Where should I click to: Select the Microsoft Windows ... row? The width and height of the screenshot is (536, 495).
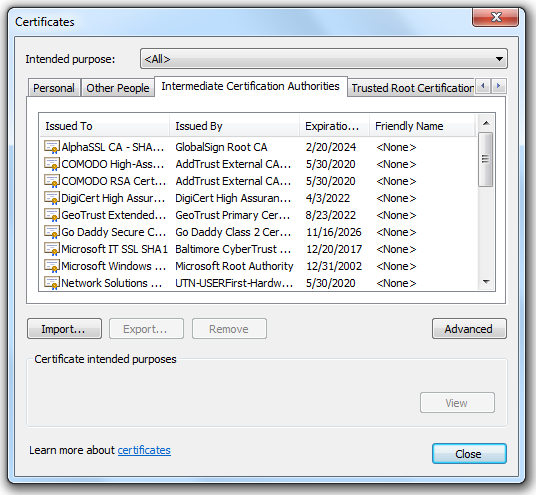(258, 266)
